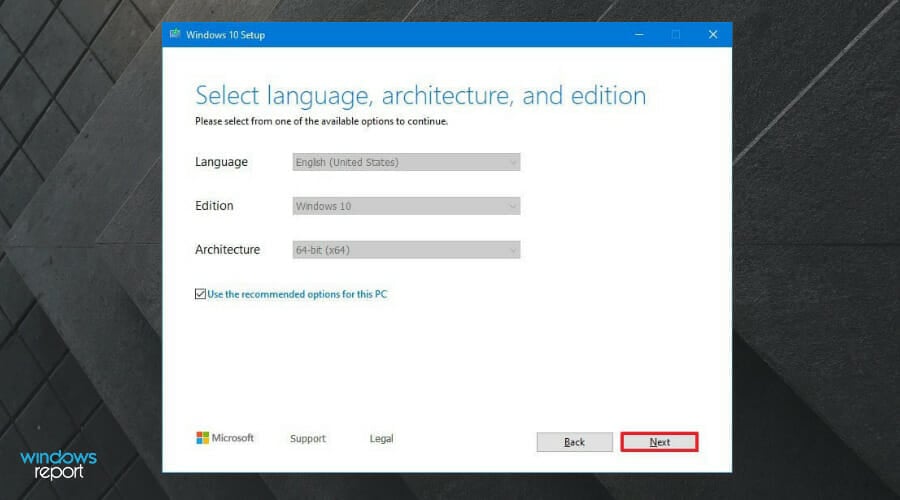Click the Windows 10 Setup title bar icon

point(175,34)
